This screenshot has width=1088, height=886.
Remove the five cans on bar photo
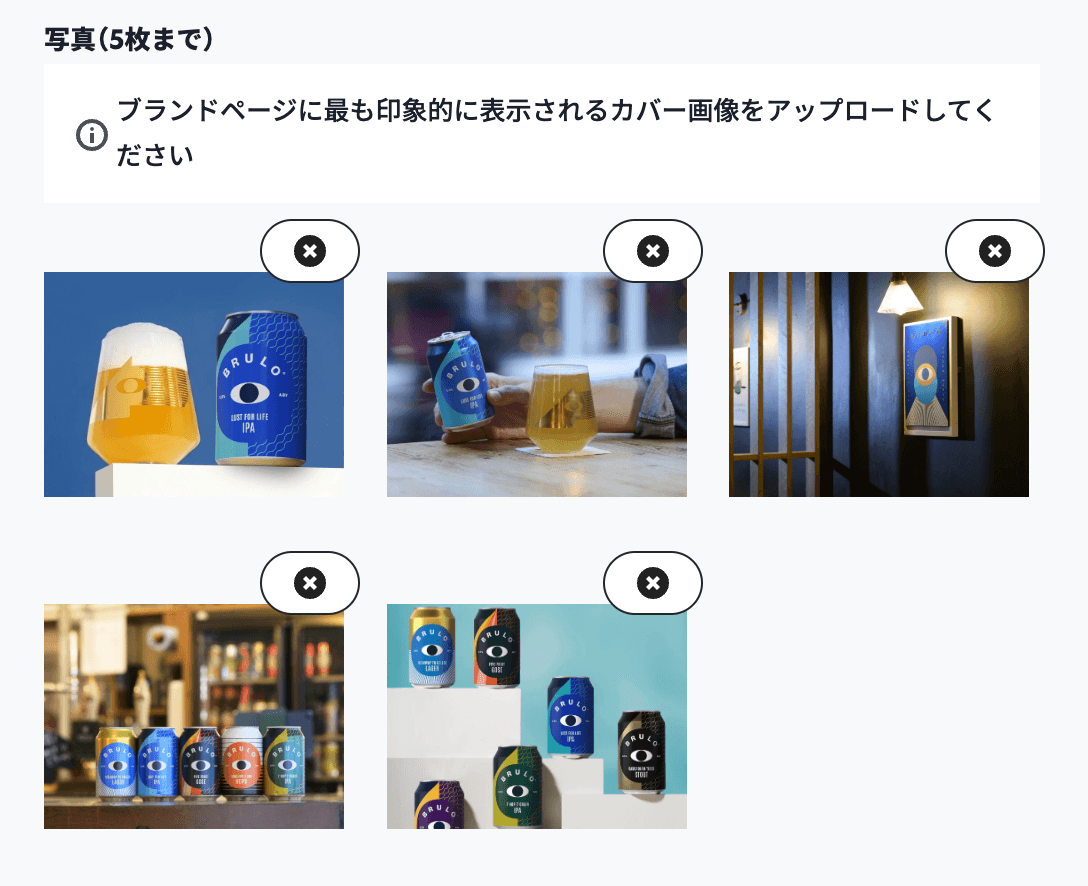(x=309, y=583)
